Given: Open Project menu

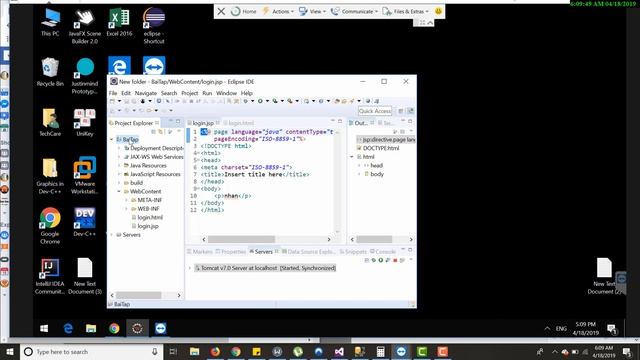Looking at the screenshot, I should (189, 93).
